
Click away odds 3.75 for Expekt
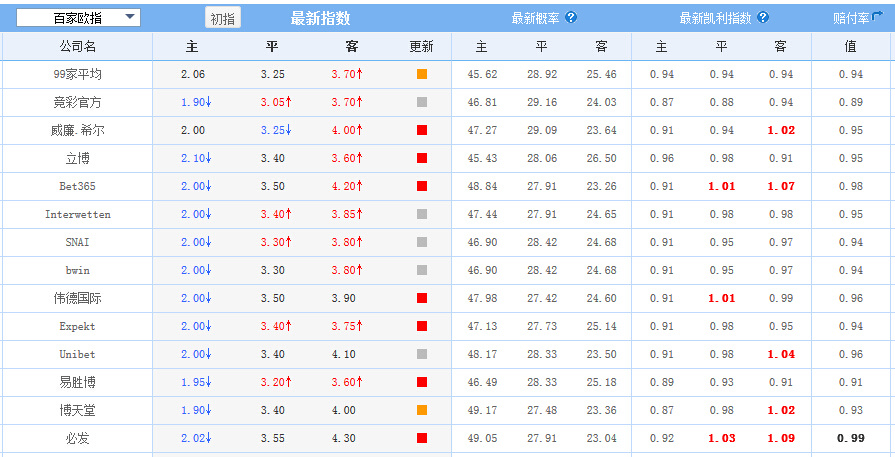click(347, 326)
